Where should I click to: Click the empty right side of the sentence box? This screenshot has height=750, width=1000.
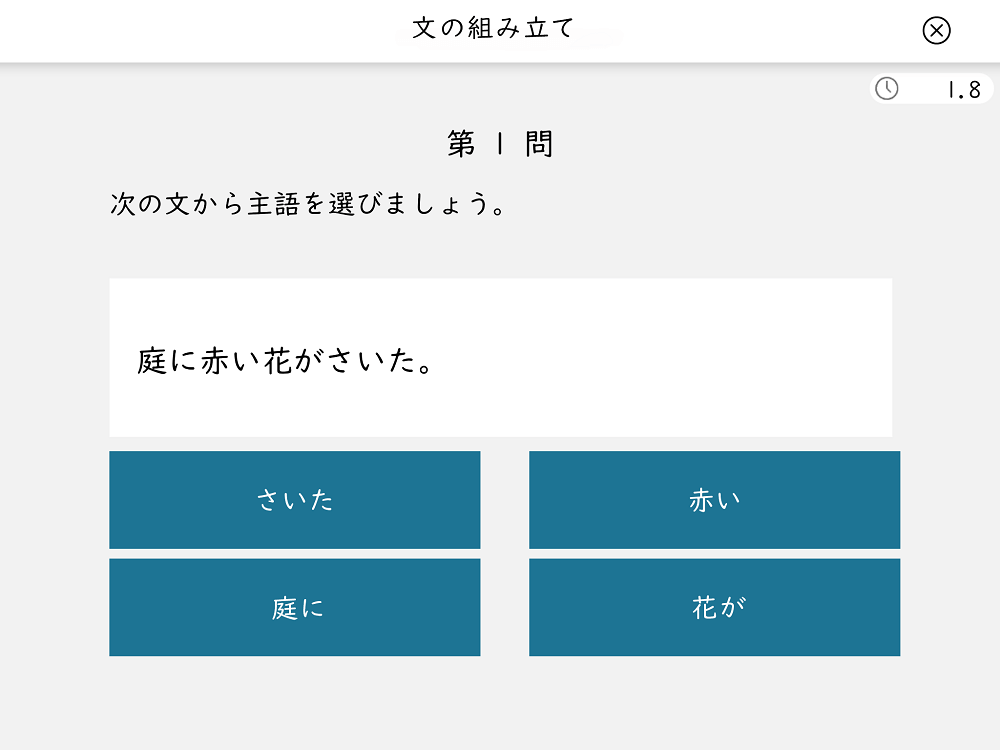[700, 360]
